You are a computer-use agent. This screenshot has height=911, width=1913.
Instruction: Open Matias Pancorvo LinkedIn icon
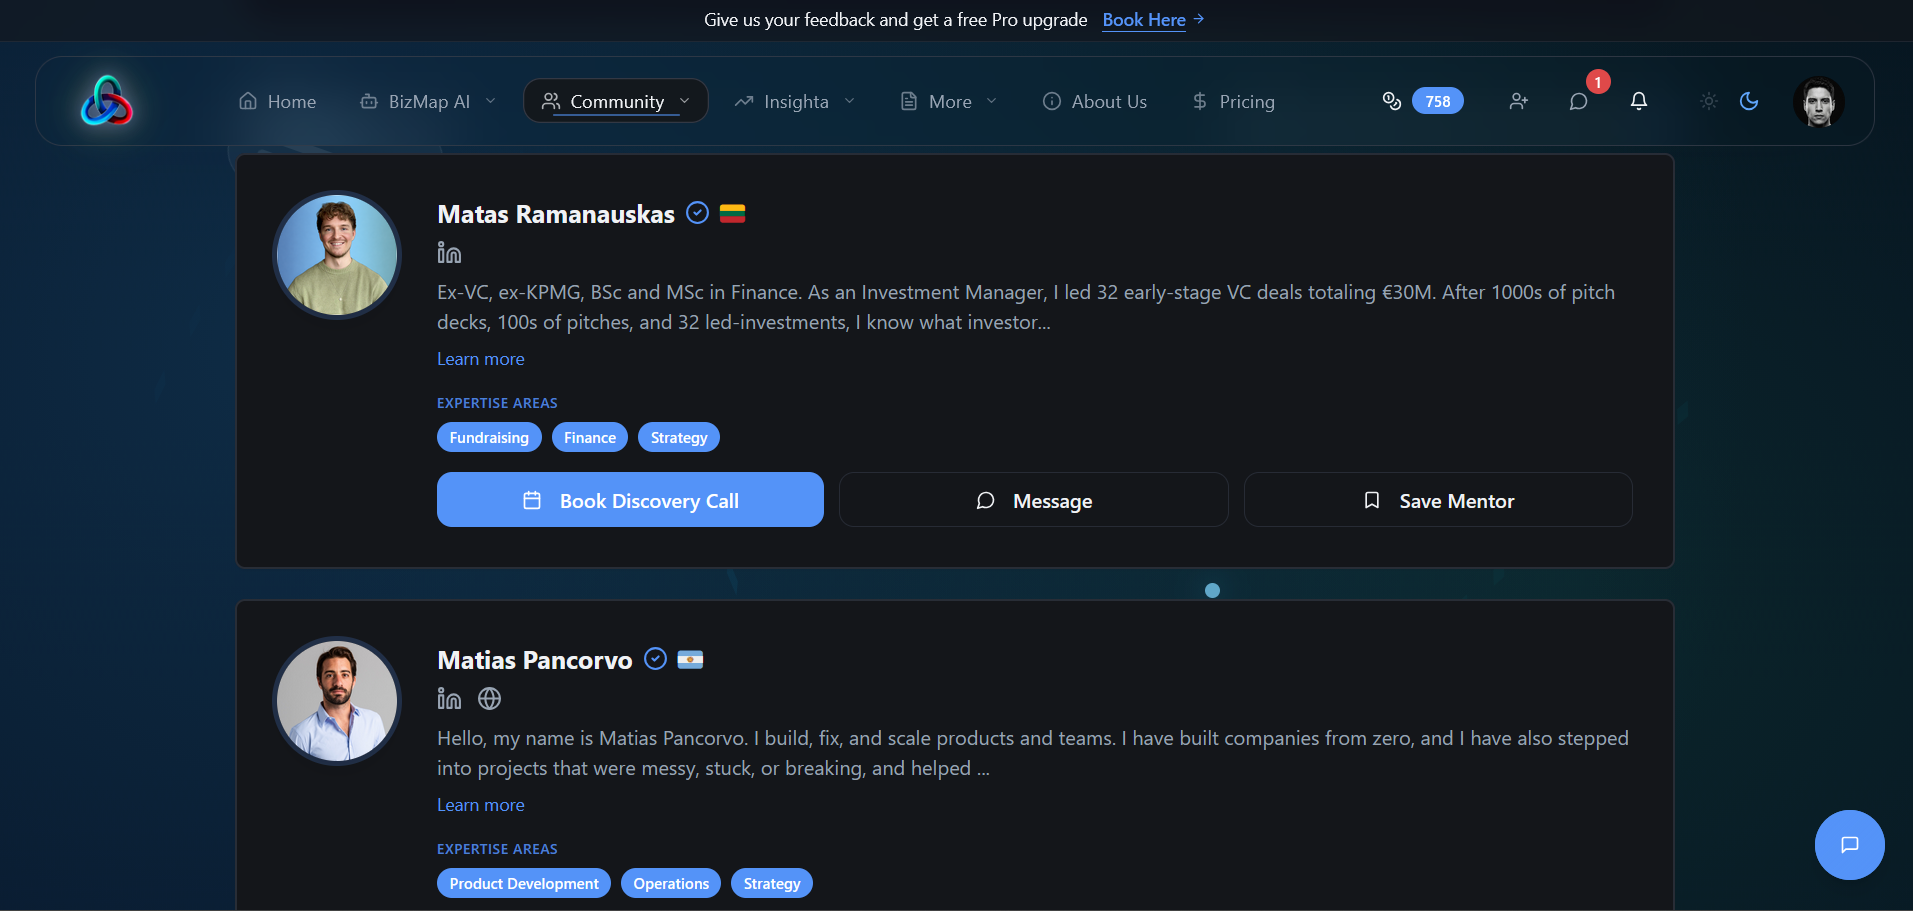449,699
